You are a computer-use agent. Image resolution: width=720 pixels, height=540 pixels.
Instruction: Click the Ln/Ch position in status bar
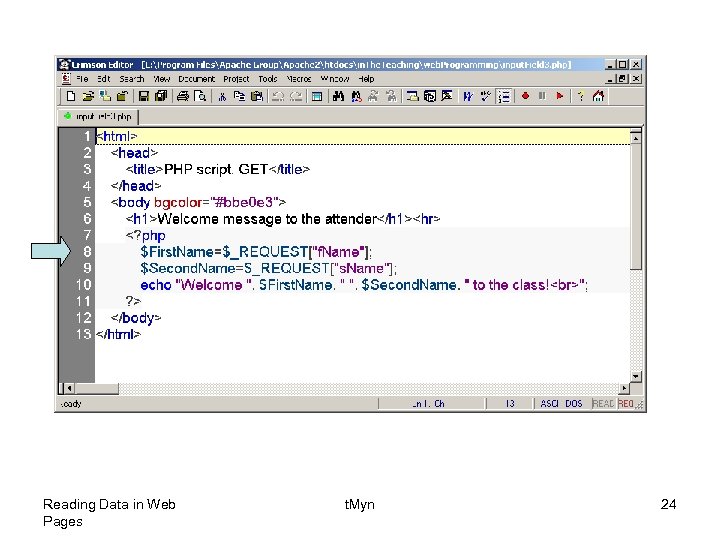(428, 404)
